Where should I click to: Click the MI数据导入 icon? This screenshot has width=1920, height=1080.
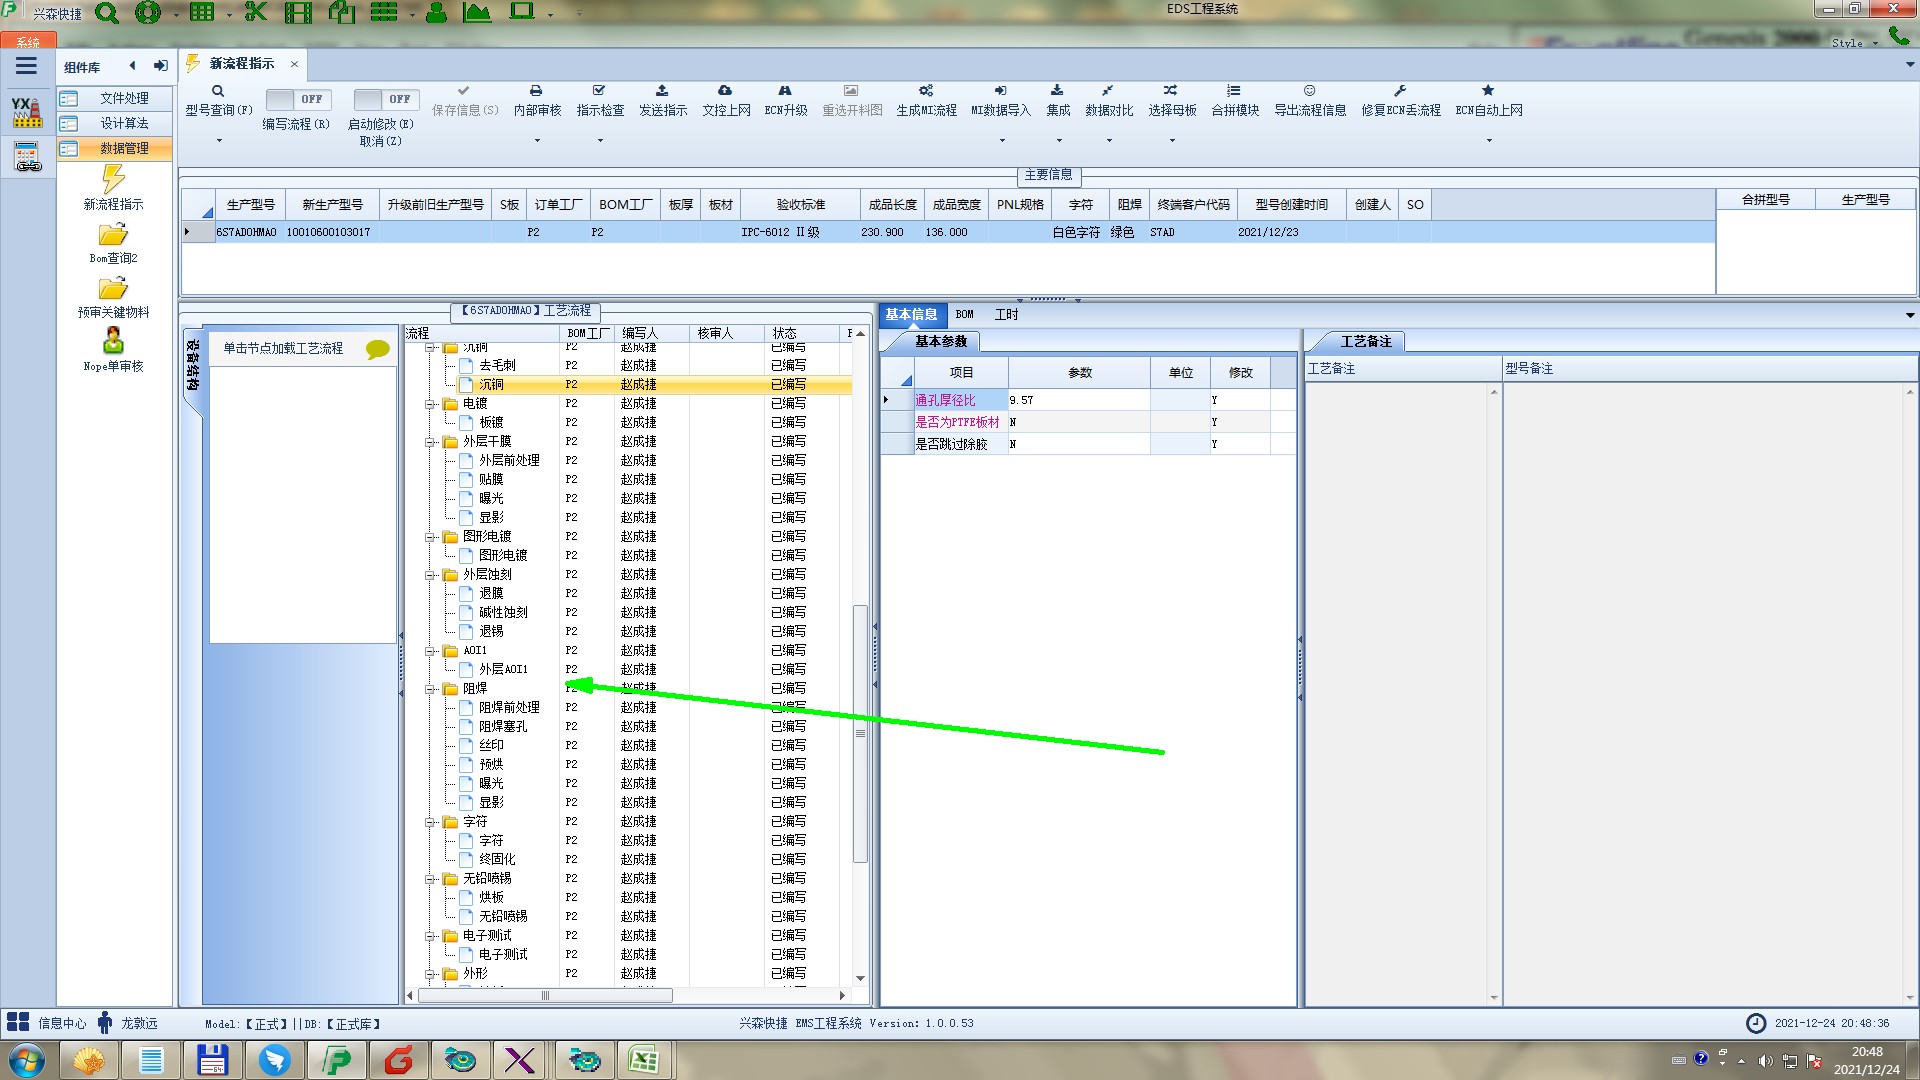1000,91
